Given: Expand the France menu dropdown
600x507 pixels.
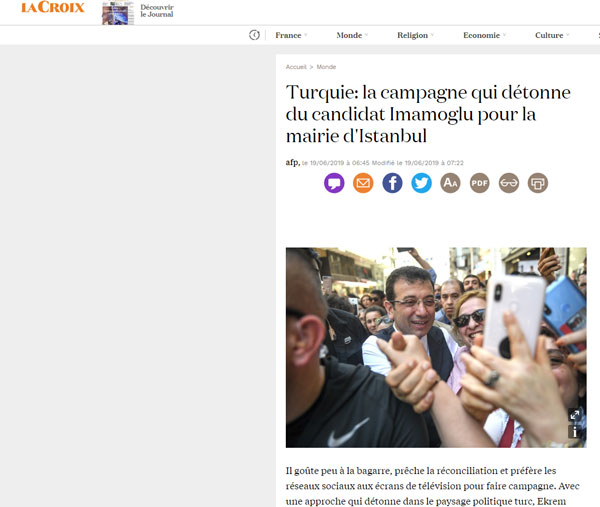Looking at the screenshot, I should point(291,35).
